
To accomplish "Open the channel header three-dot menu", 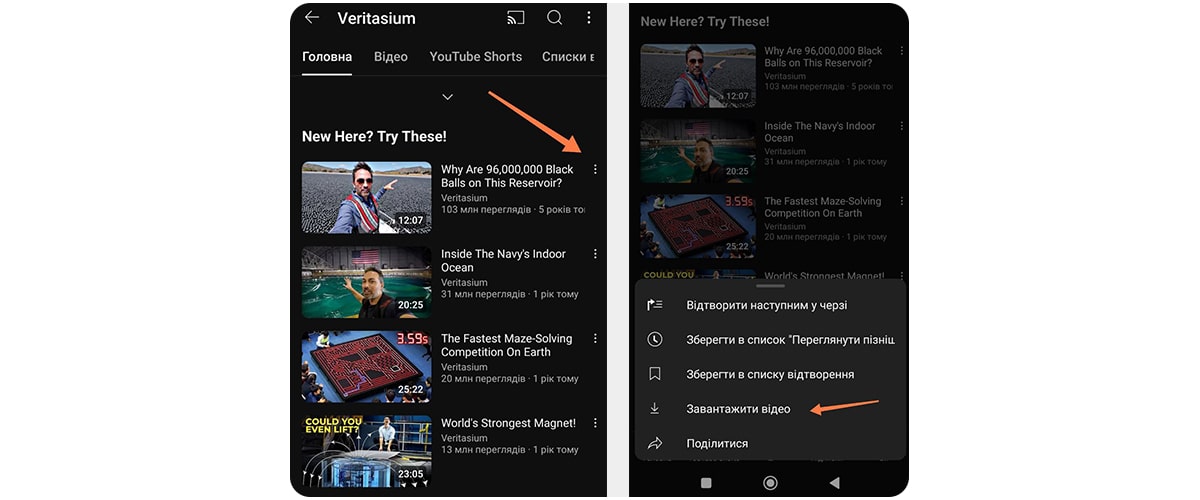I will (x=589, y=18).
